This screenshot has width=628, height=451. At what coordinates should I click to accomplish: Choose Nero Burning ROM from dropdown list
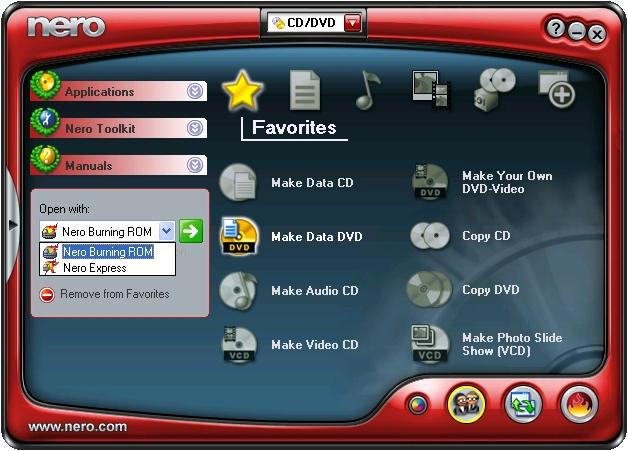[107, 252]
